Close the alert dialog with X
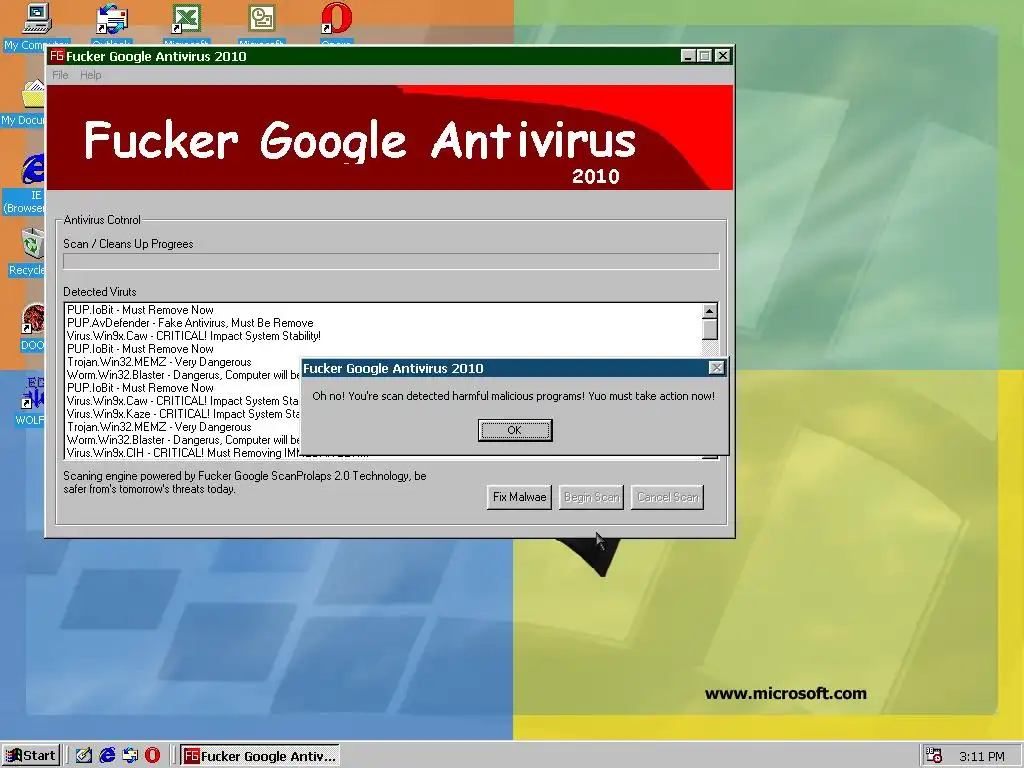 tap(716, 368)
